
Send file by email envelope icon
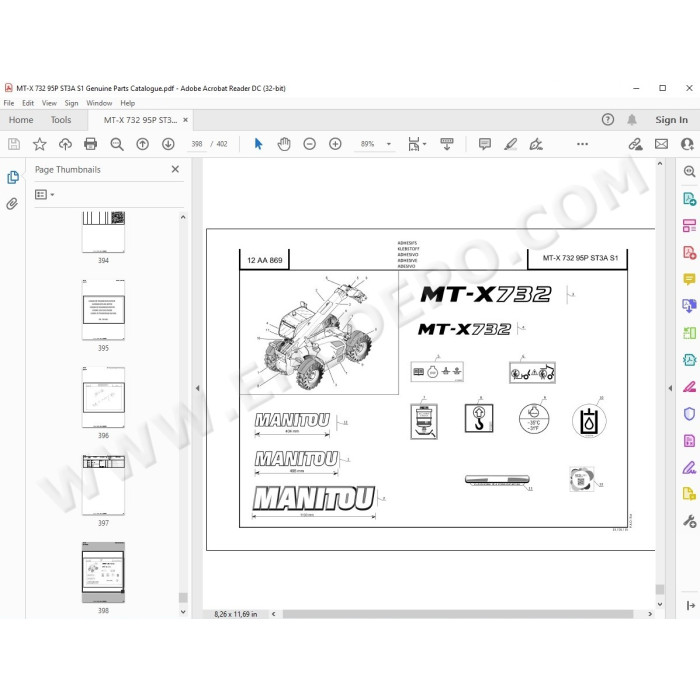pyautogui.click(x=661, y=144)
